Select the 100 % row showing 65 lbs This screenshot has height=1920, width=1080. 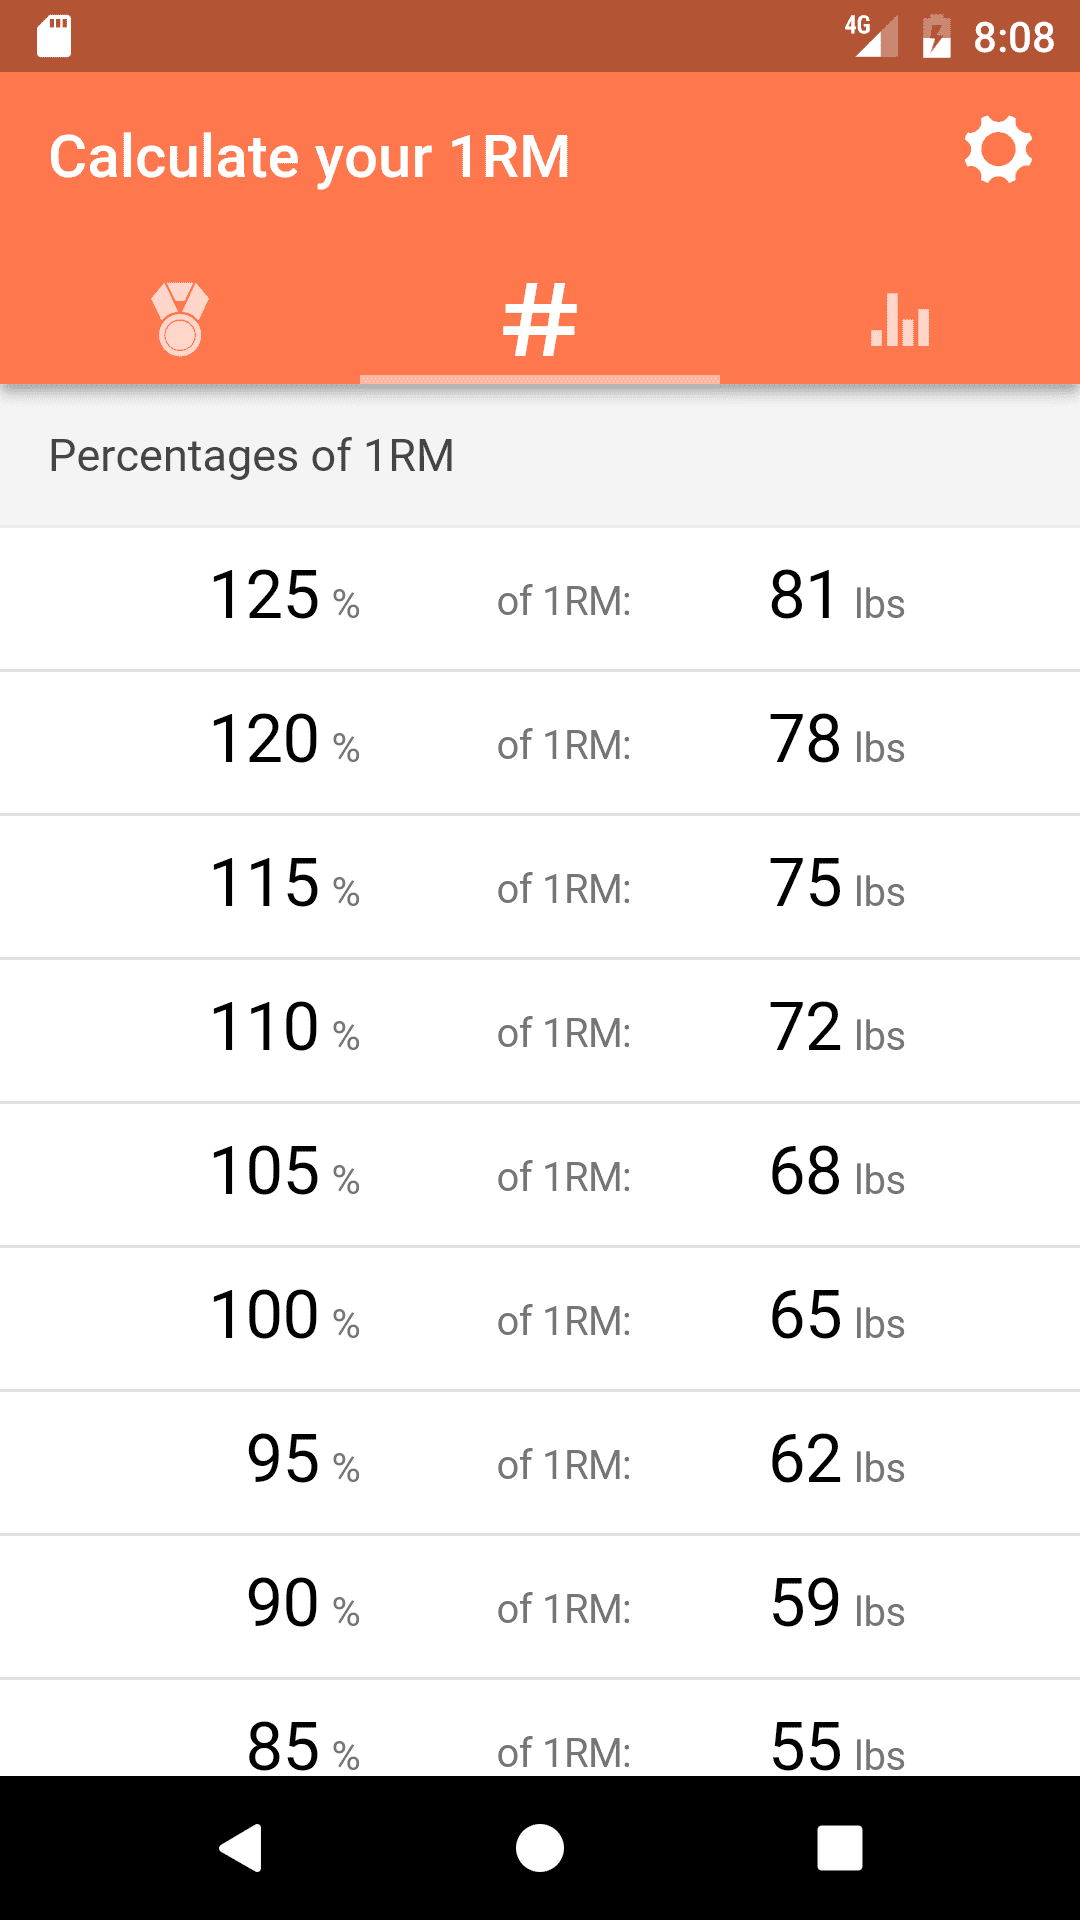click(540, 1319)
